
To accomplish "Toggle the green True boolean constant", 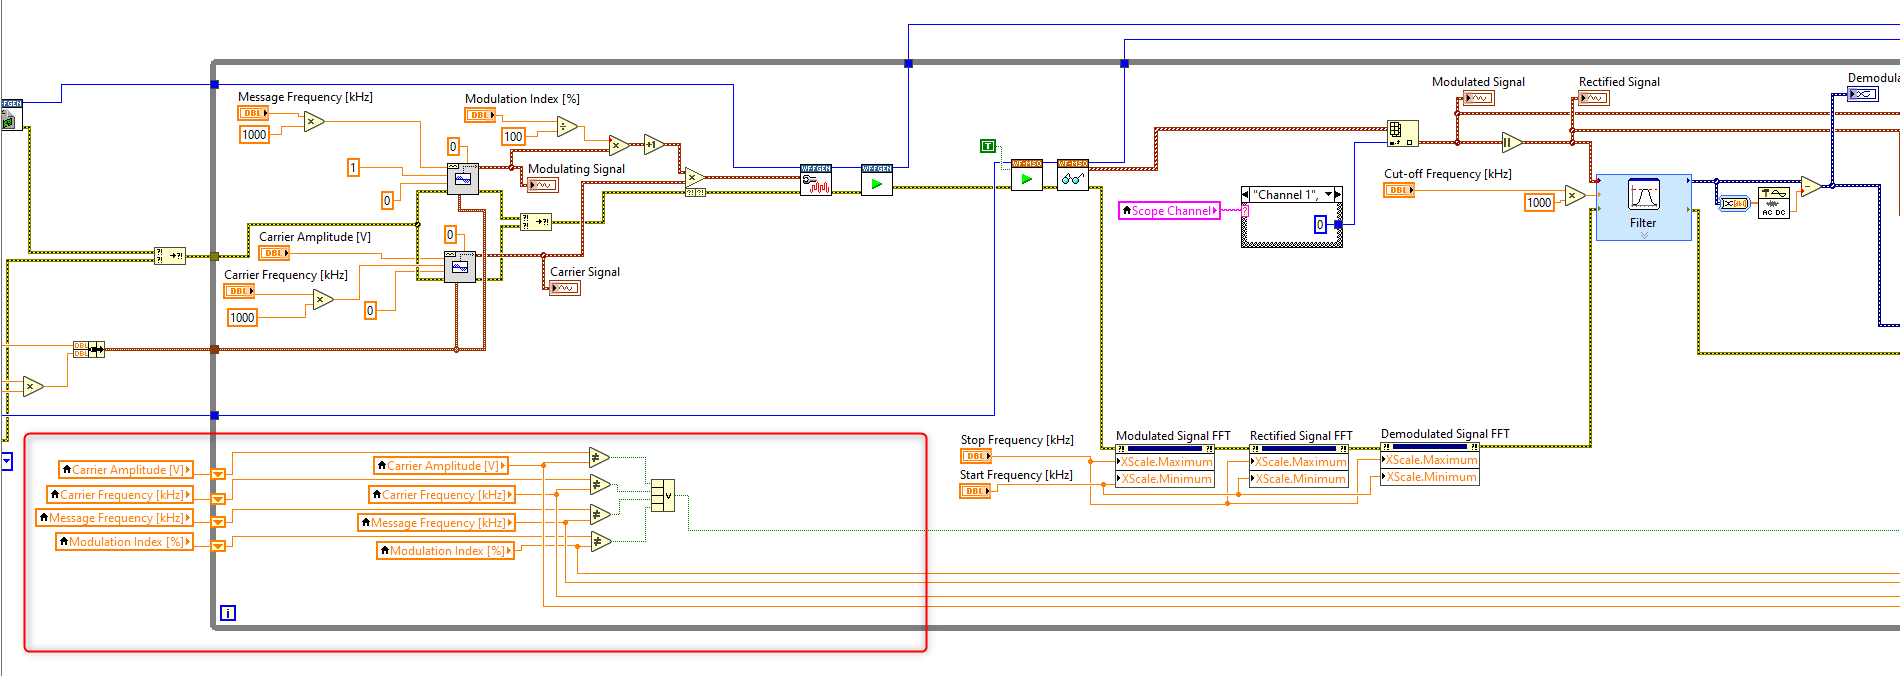I will click(x=988, y=146).
